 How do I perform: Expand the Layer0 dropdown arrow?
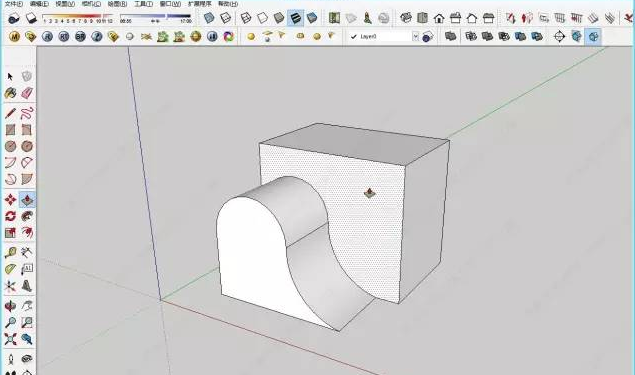pos(416,36)
